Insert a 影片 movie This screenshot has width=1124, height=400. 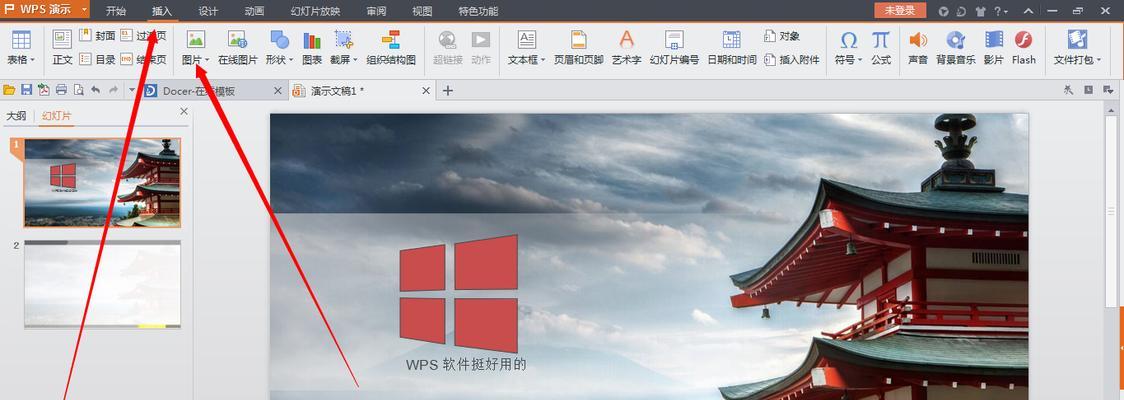(994, 48)
